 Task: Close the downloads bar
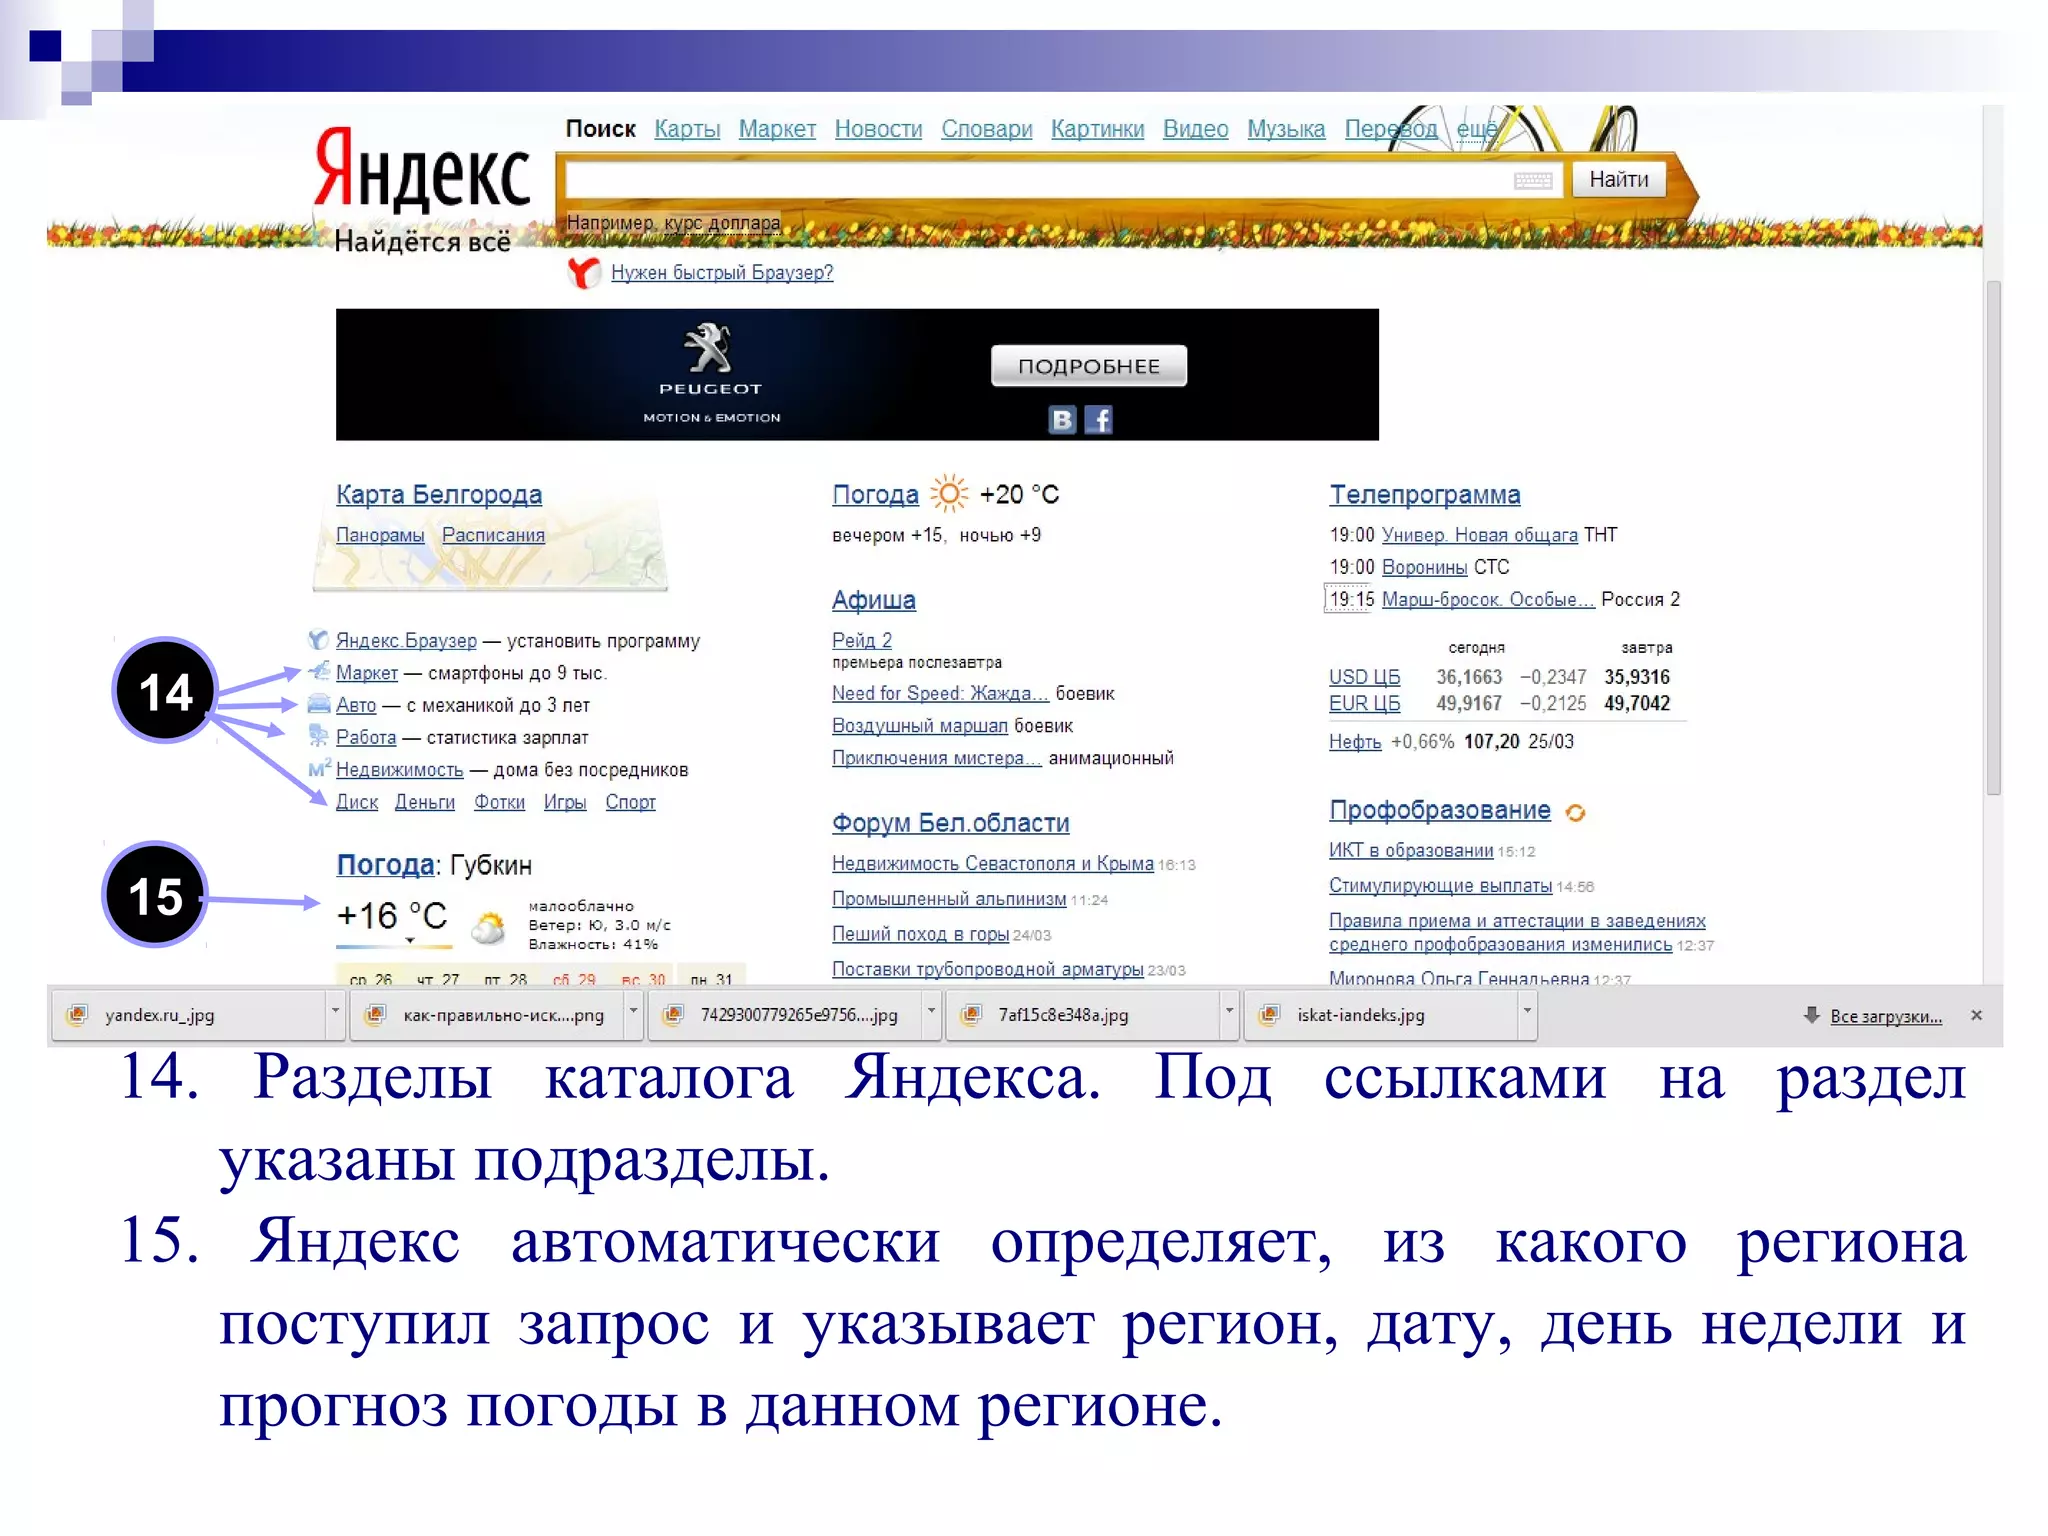coord(1976,1016)
